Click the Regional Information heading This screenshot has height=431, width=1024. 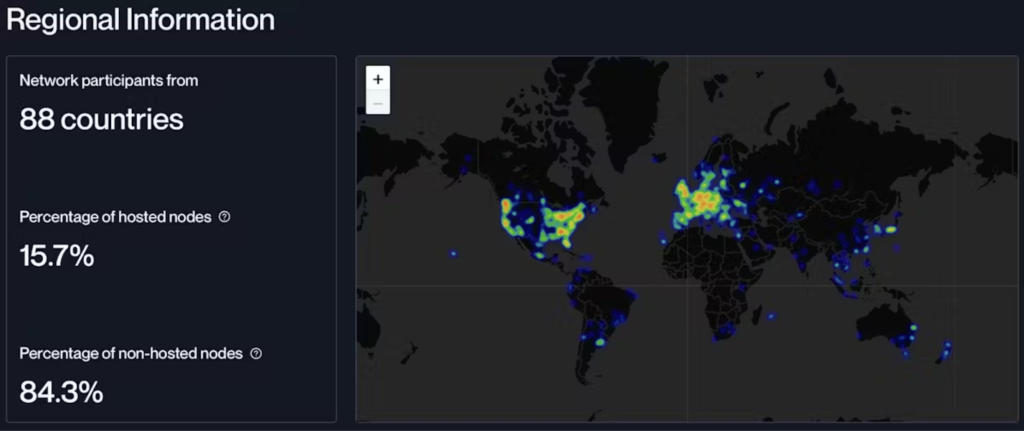click(x=140, y=19)
